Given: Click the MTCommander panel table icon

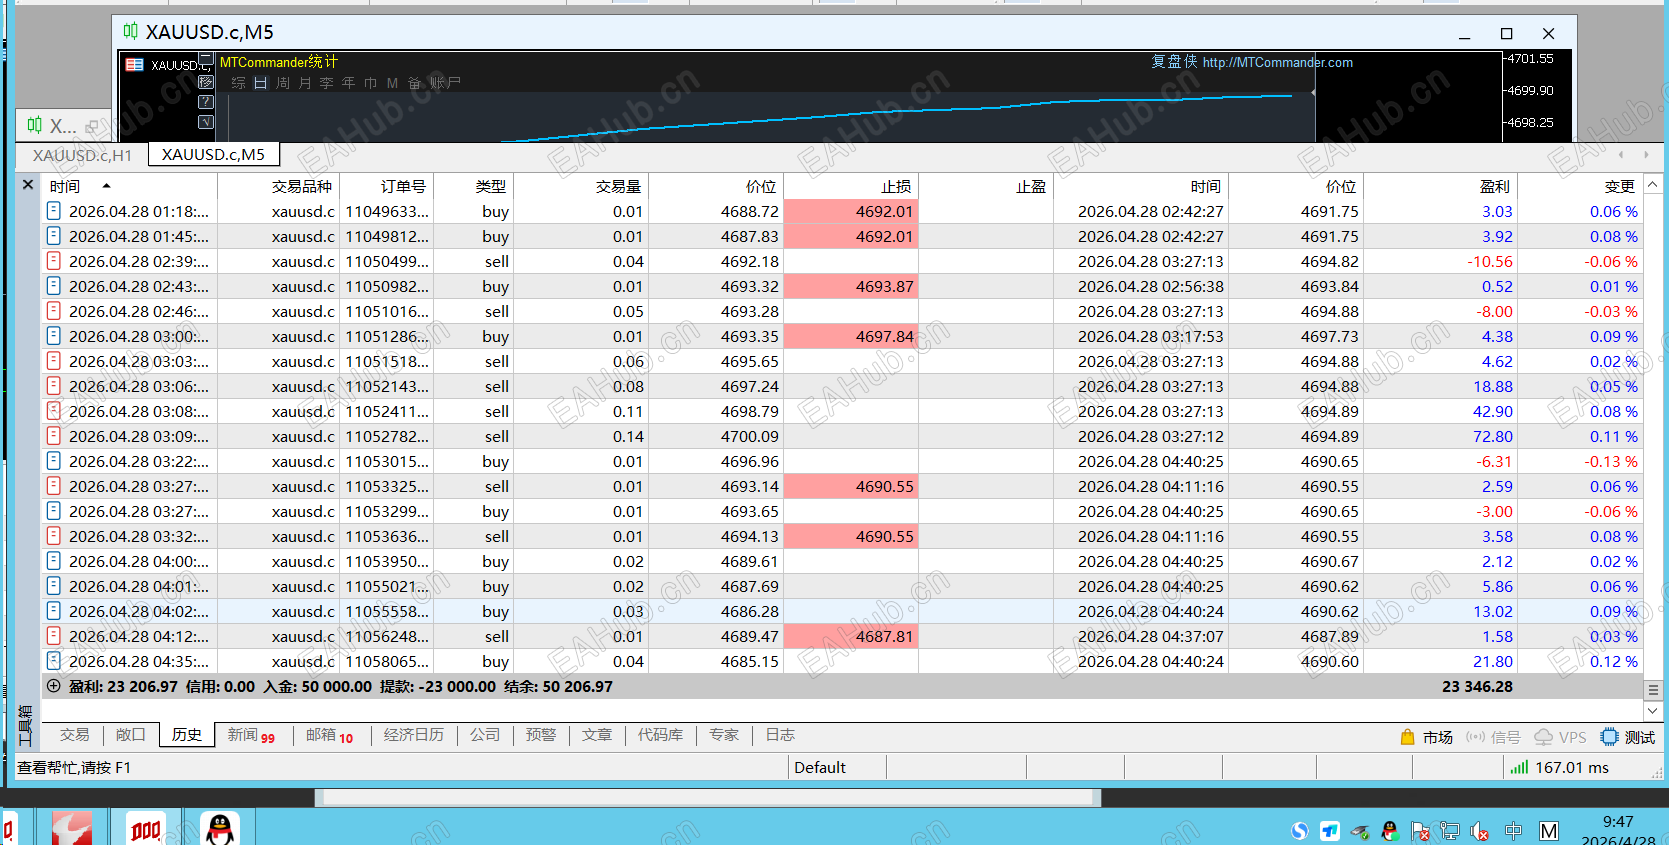Looking at the screenshot, I should click(x=134, y=65).
